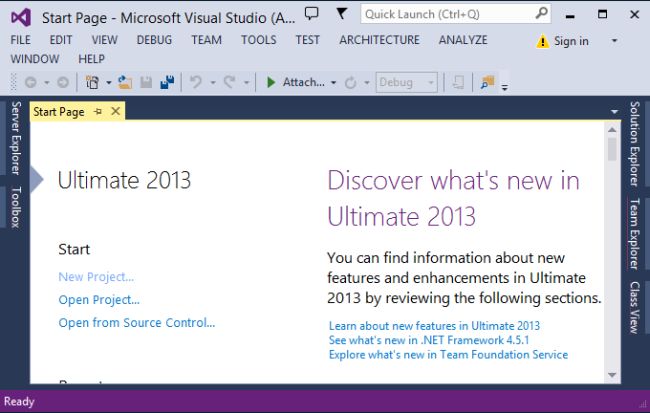Click the Navigate Forward toolbar icon
This screenshot has height=413, width=650.
coord(63,83)
